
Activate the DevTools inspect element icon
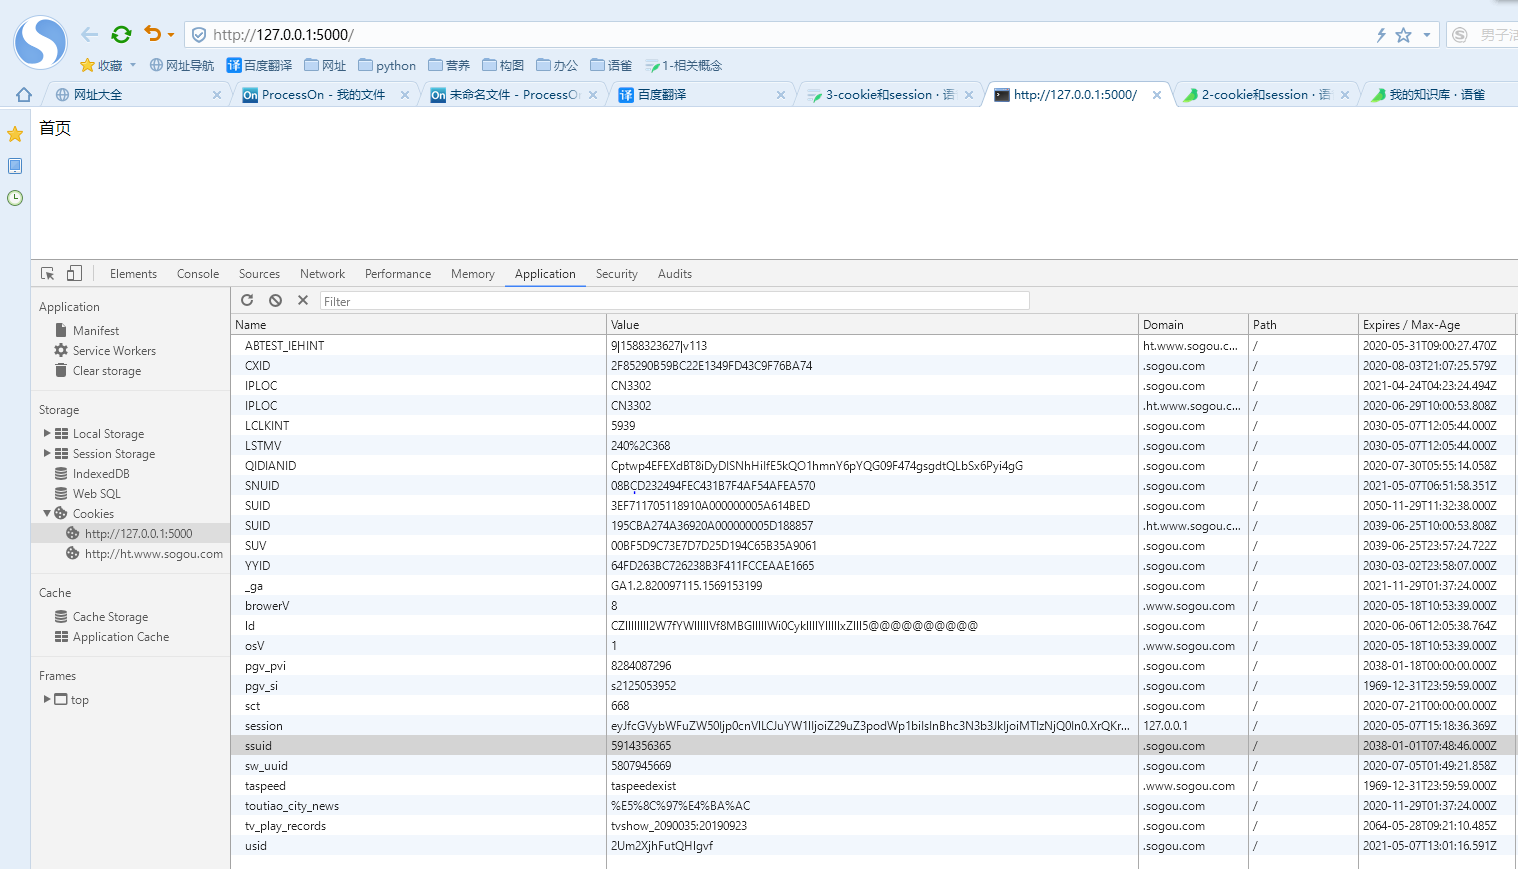pyautogui.click(x=47, y=273)
